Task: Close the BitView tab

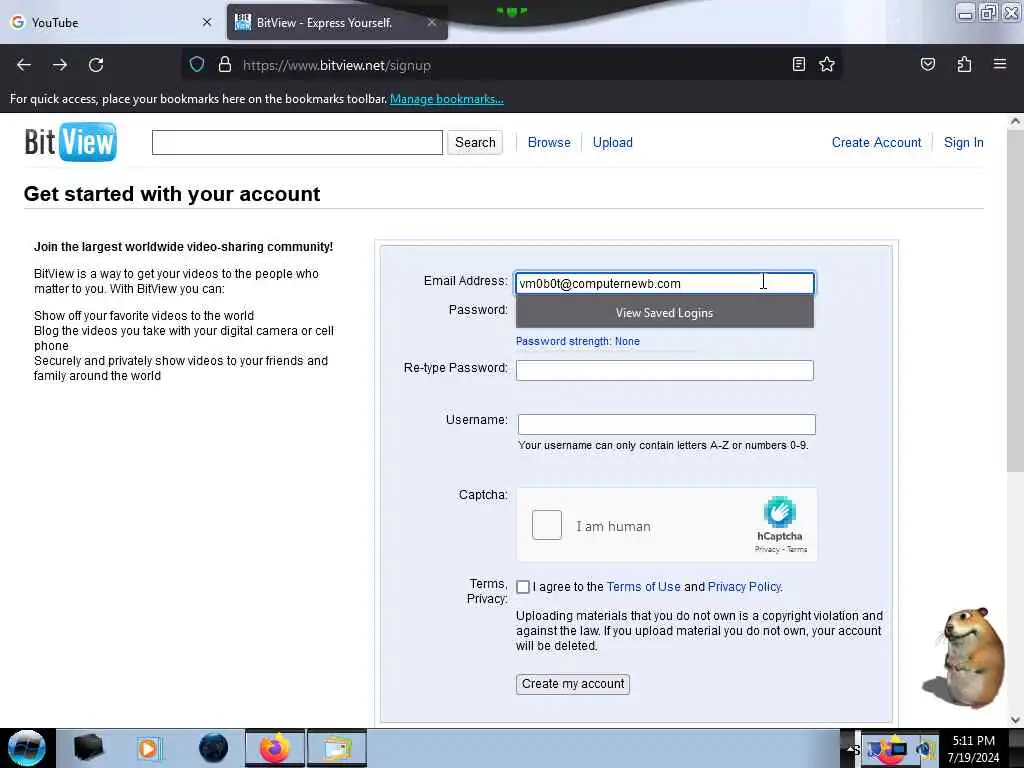Action: pyautogui.click(x=432, y=22)
